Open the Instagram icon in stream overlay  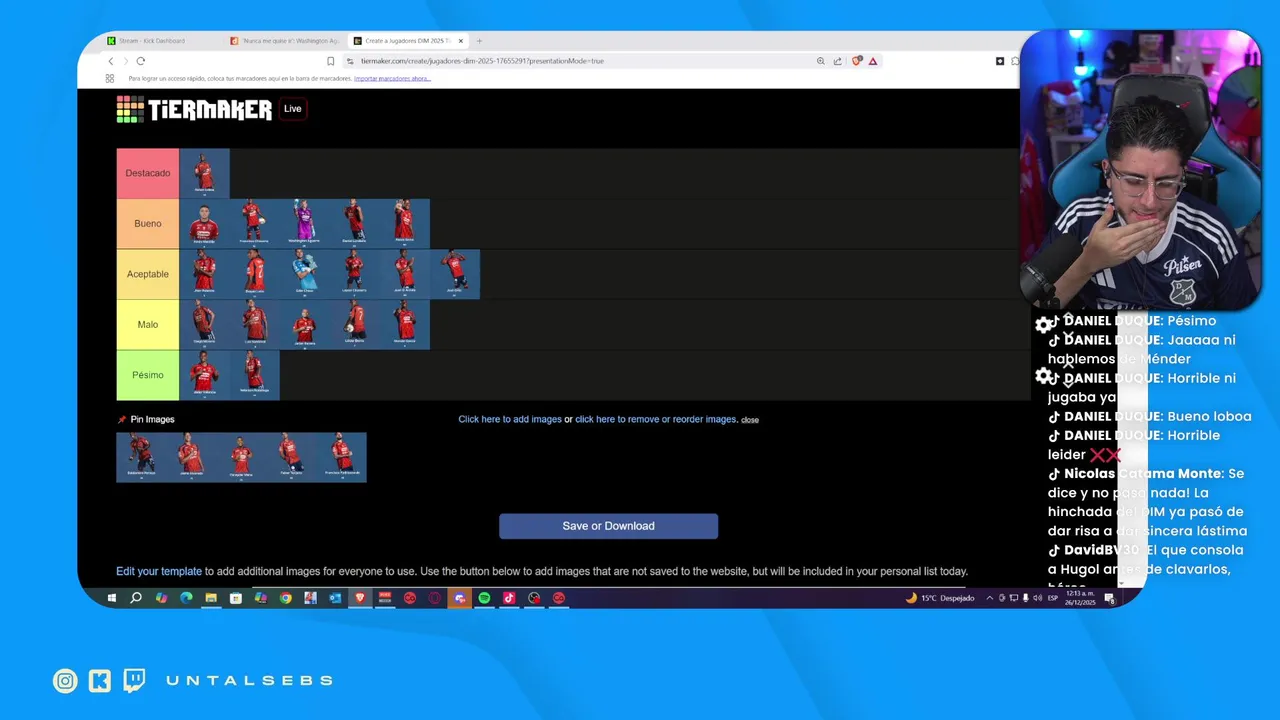(65, 681)
